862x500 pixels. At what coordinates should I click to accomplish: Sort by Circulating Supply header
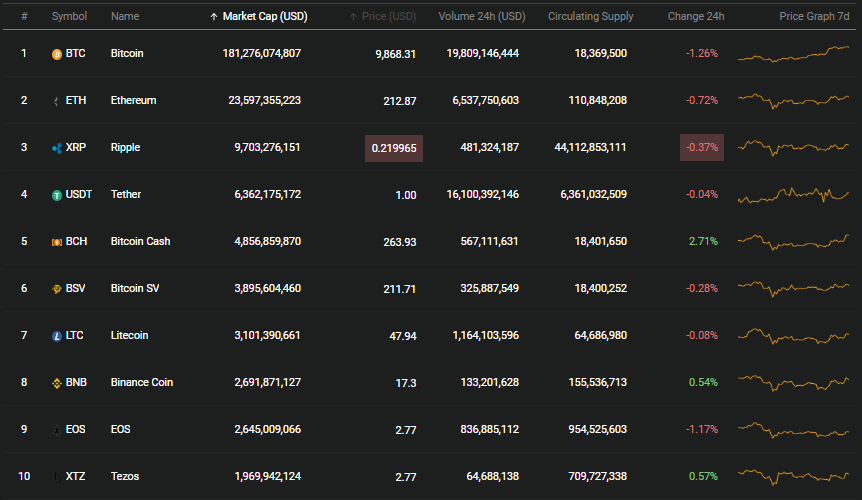[x=590, y=16]
